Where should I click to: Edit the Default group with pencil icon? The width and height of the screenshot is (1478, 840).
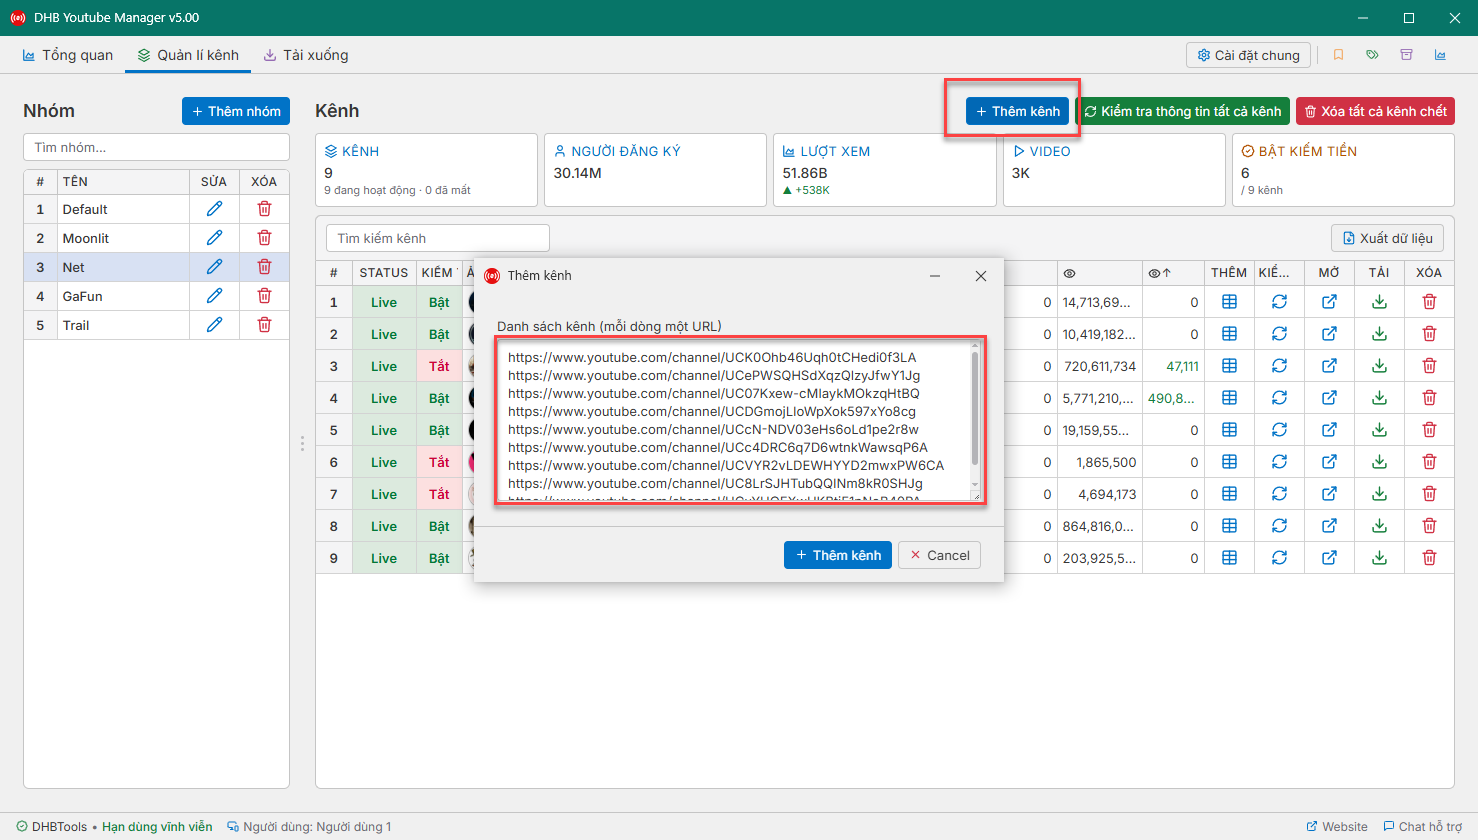[x=214, y=209]
